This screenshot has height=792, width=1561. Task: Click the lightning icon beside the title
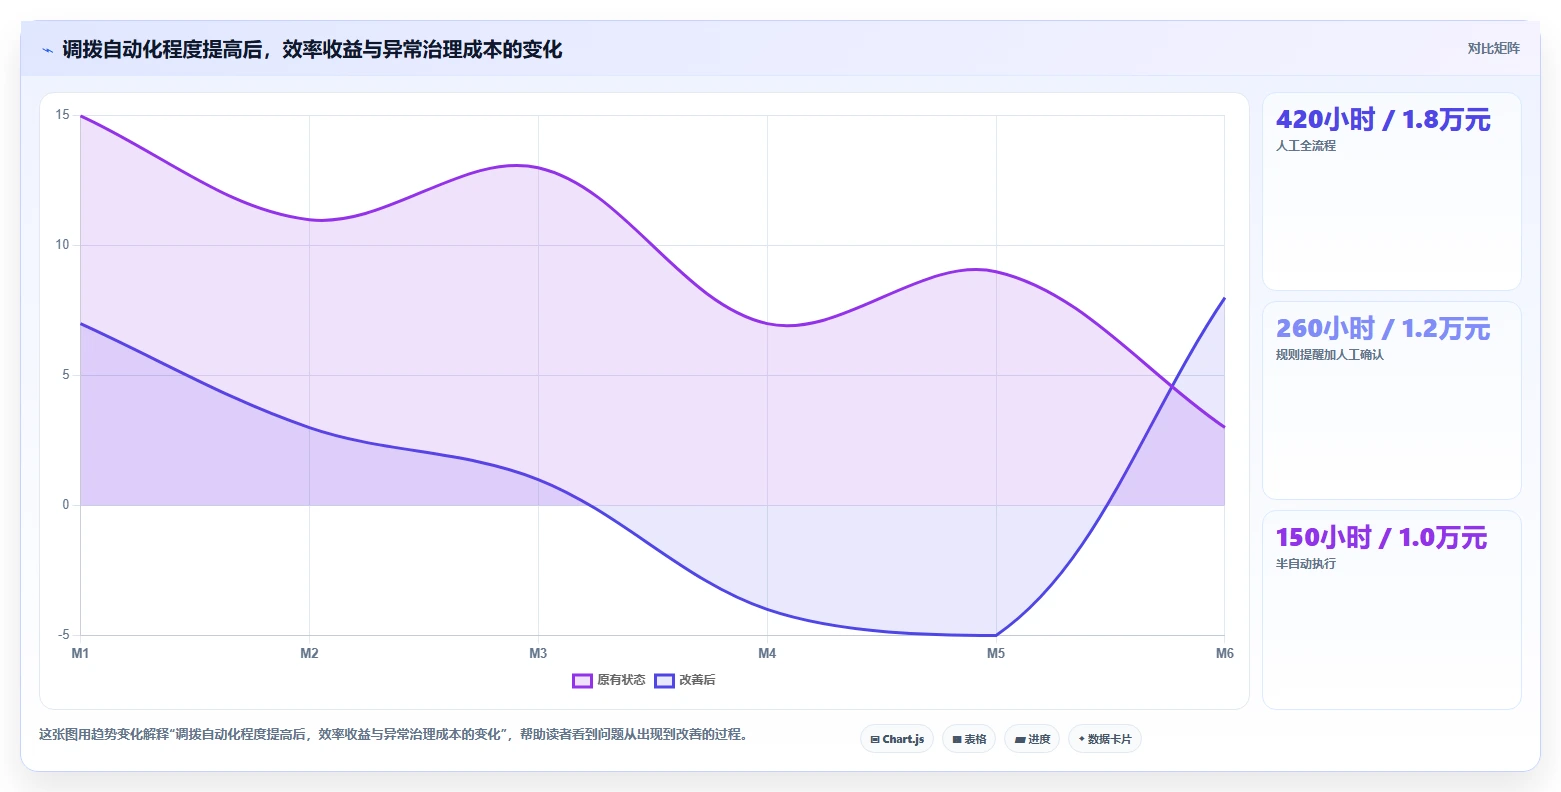tap(48, 50)
